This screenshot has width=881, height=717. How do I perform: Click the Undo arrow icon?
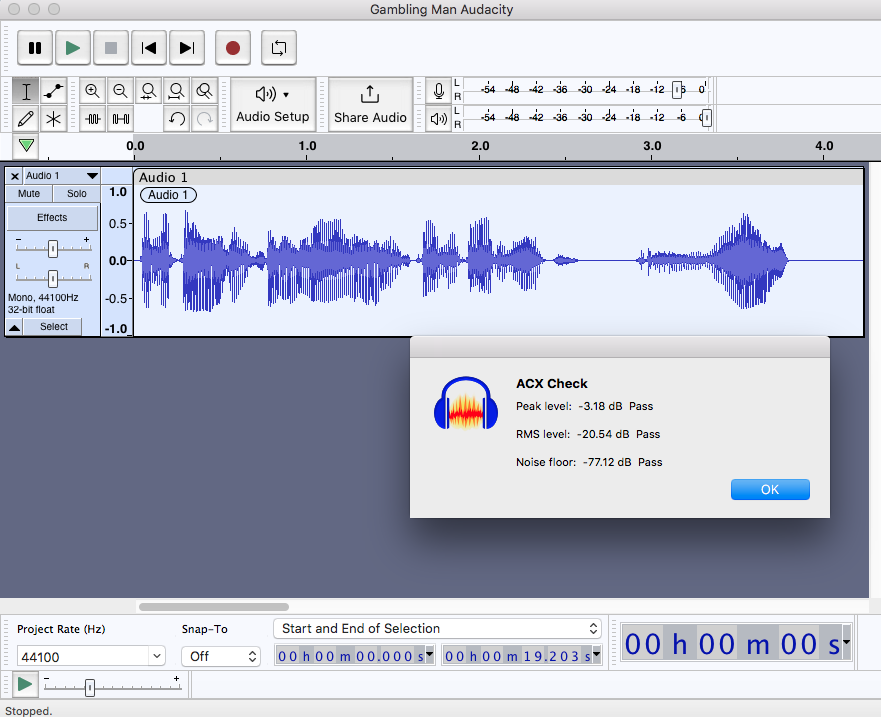point(176,119)
